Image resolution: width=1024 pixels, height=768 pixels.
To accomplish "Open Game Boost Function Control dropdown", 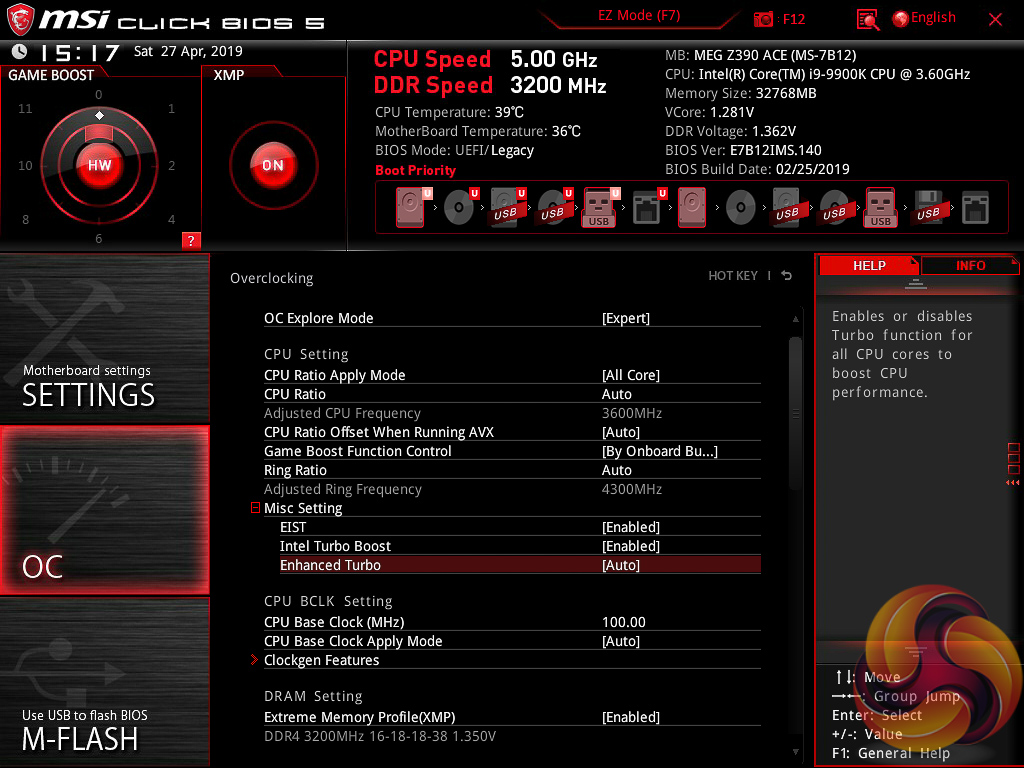I will click(x=660, y=451).
